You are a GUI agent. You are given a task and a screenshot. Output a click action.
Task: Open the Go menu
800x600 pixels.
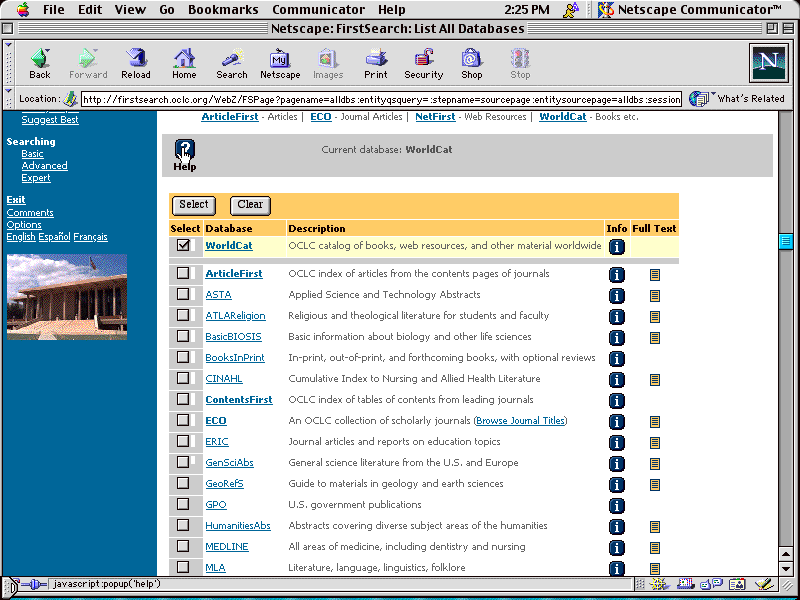(x=167, y=9)
